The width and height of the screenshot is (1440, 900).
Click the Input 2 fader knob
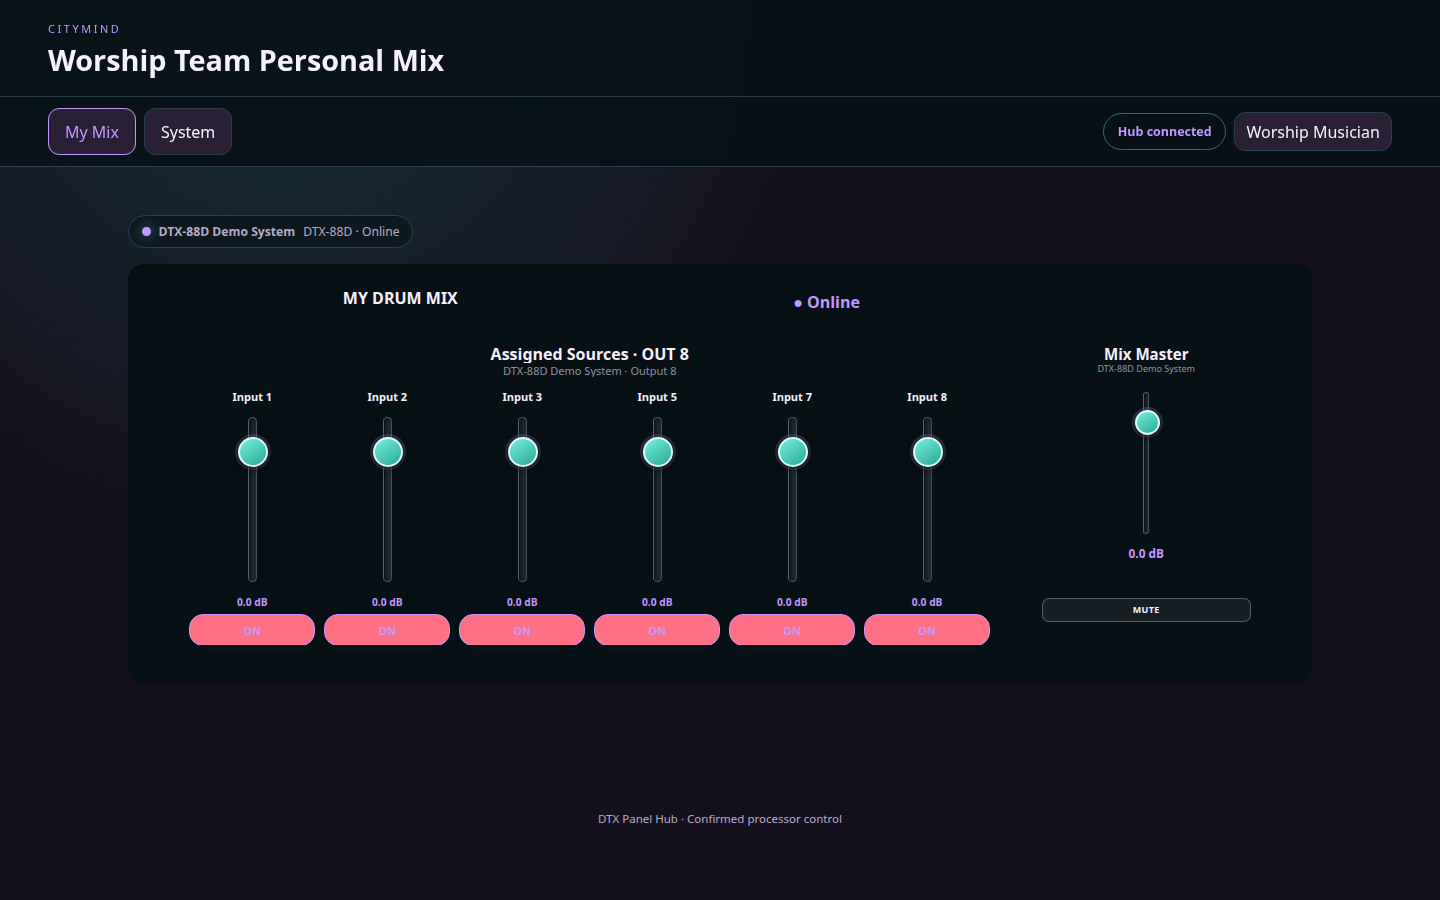388,452
